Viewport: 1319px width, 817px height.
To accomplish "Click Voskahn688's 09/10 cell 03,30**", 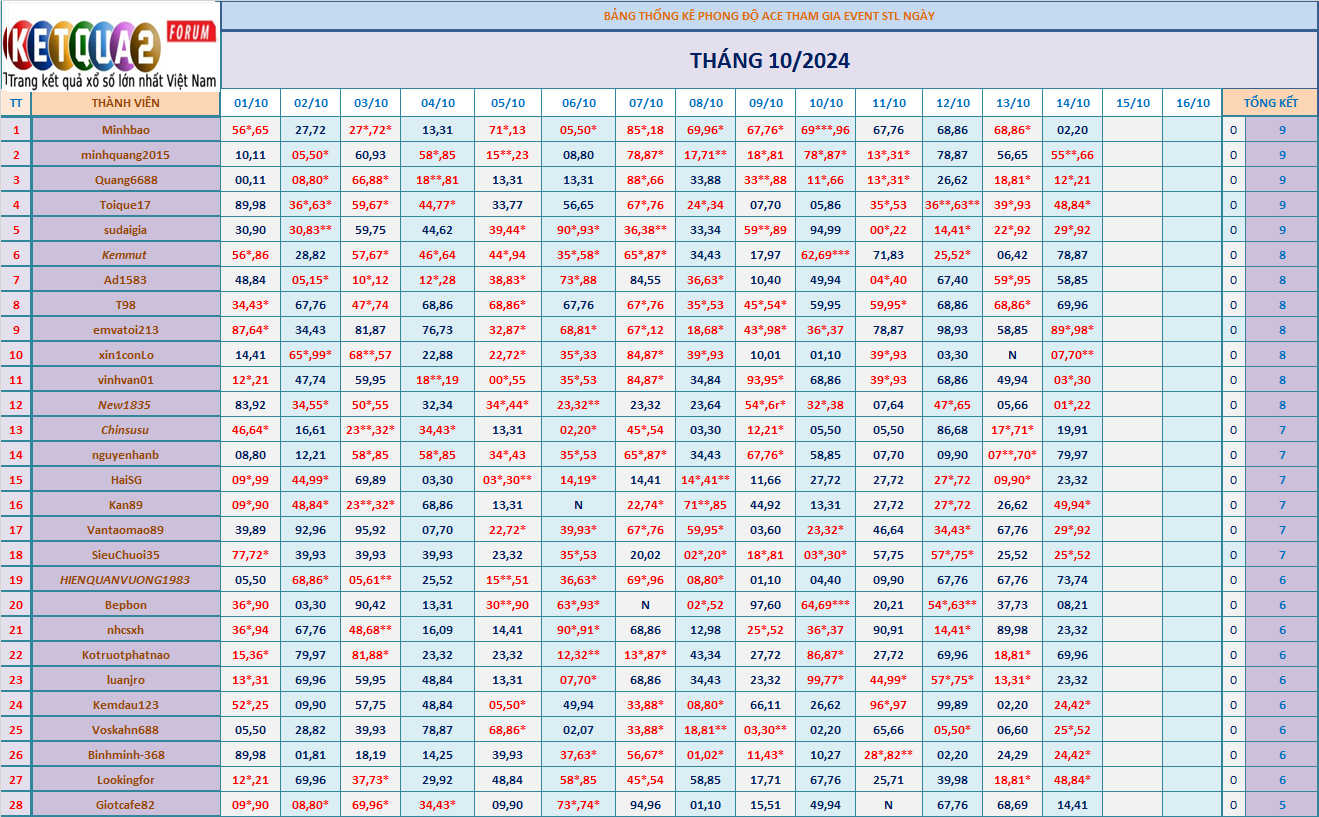I will [x=765, y=730].
